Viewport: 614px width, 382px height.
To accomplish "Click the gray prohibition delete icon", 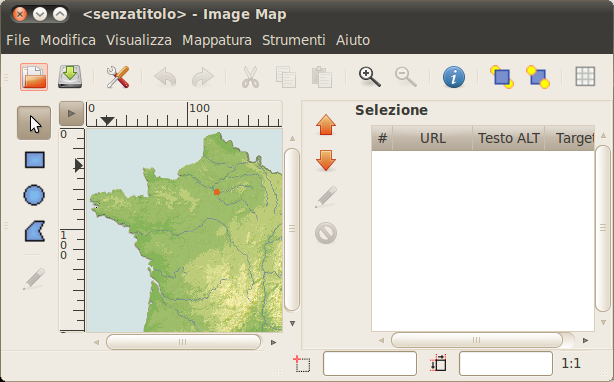I will click(326, 233).
